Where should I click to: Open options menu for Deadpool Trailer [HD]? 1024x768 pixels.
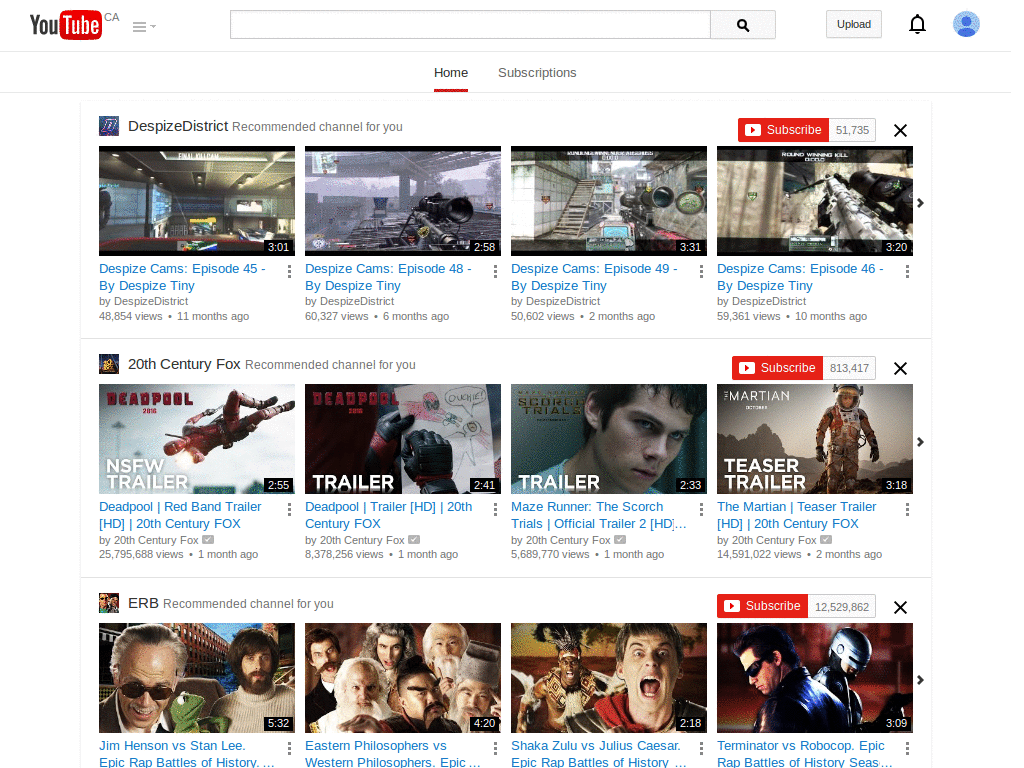[x=495, y=509]
